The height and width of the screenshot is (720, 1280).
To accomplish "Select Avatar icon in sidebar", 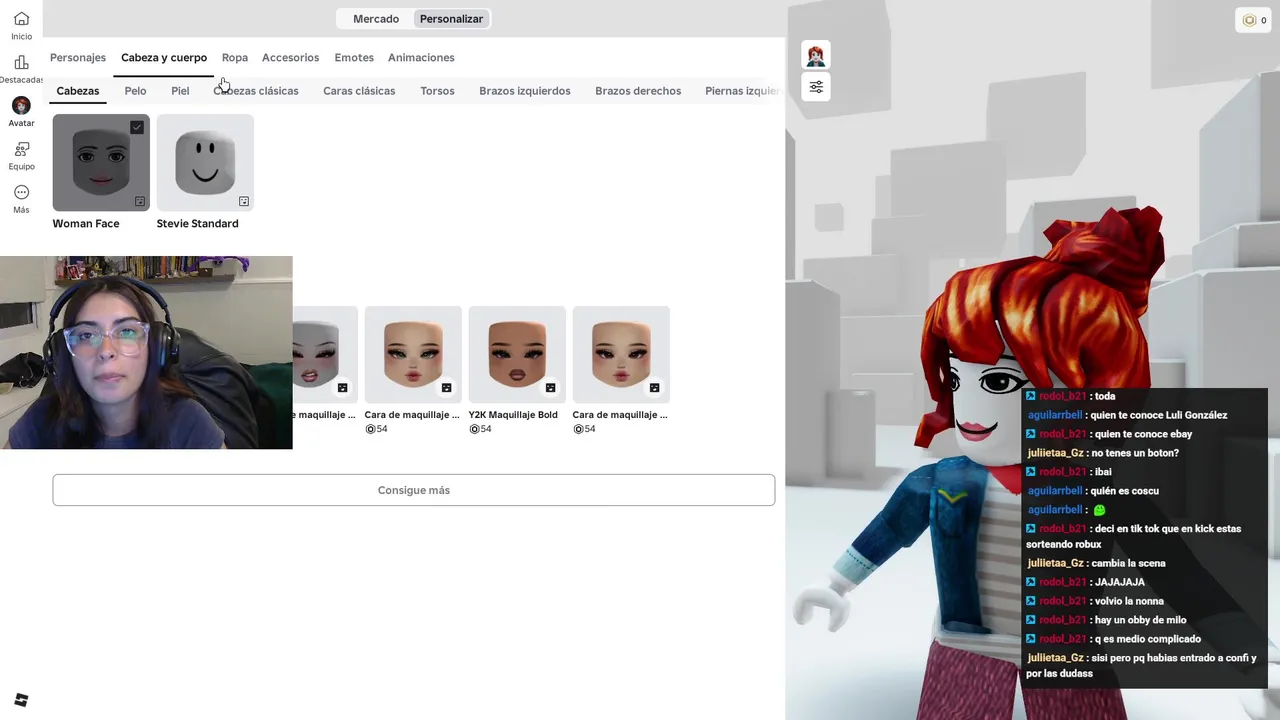I will [x=21, y=105].
